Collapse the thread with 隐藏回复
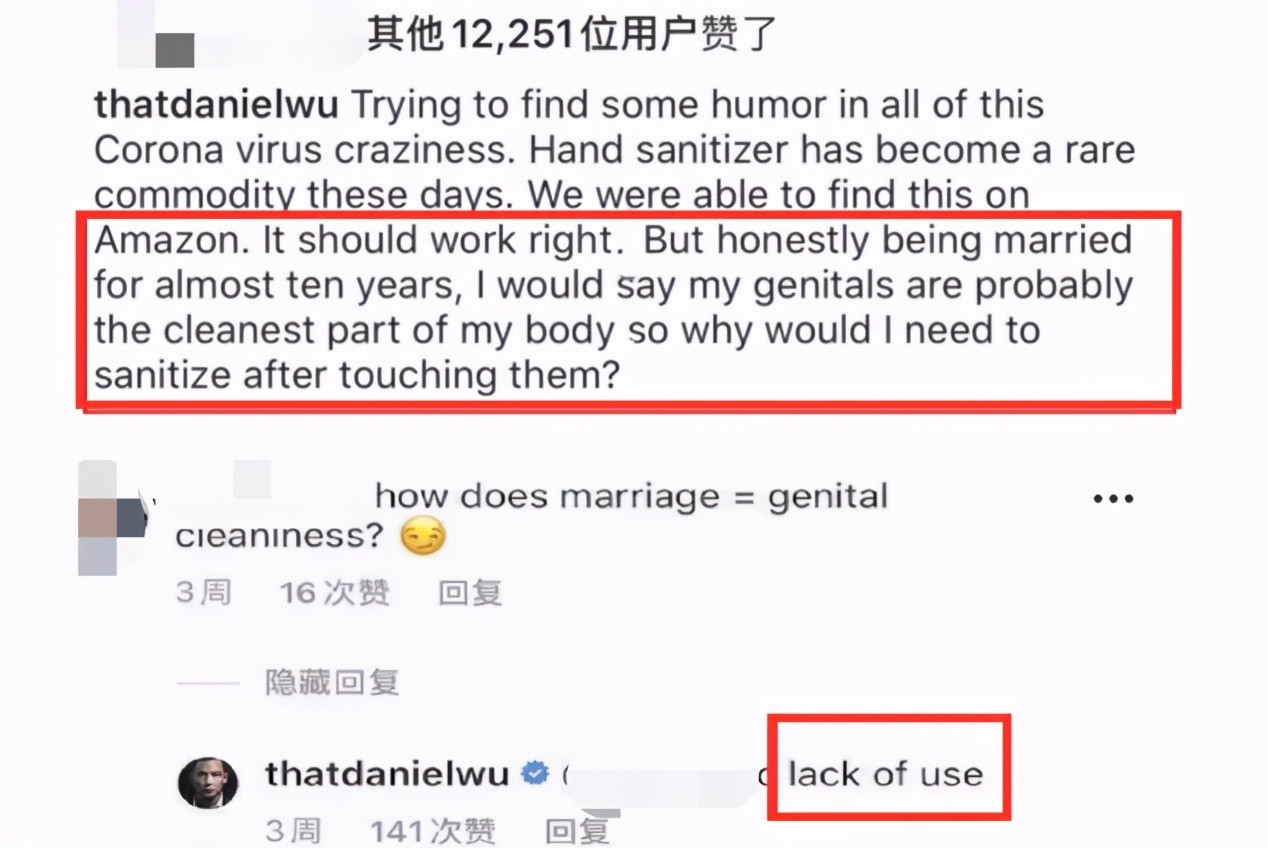Image resolution: width=1268 pixels, height=848 pixels. [x=332, y=682]
